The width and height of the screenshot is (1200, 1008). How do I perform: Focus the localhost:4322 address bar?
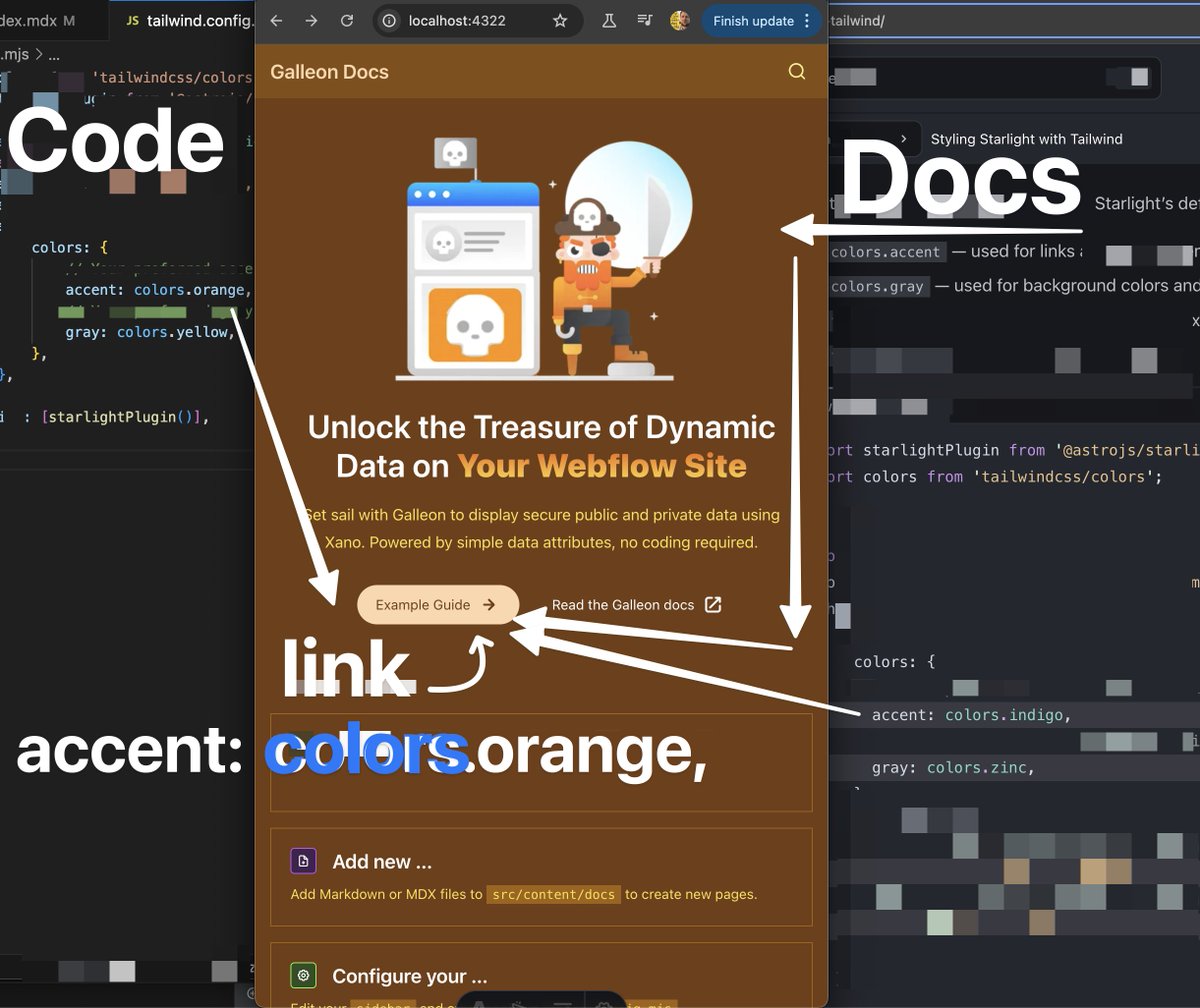click(x=478, y=21)
